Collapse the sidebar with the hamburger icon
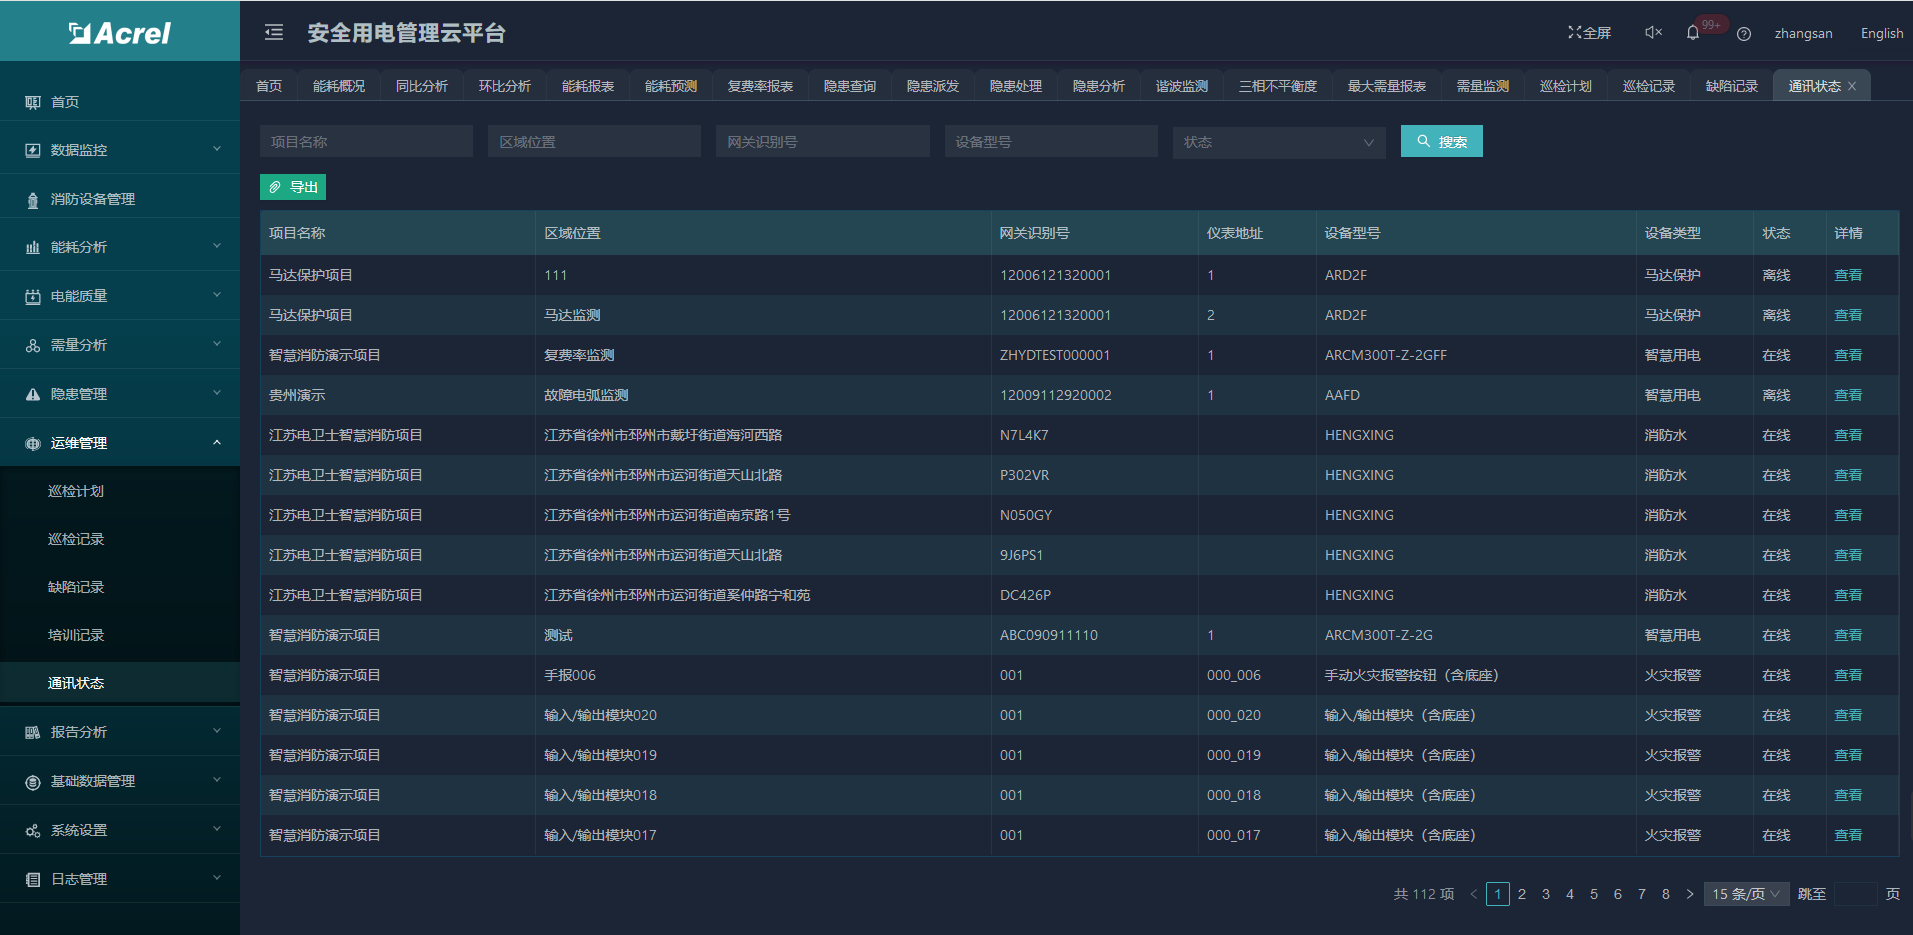This screenshot has height=935, width=1913. coord(274,33)
